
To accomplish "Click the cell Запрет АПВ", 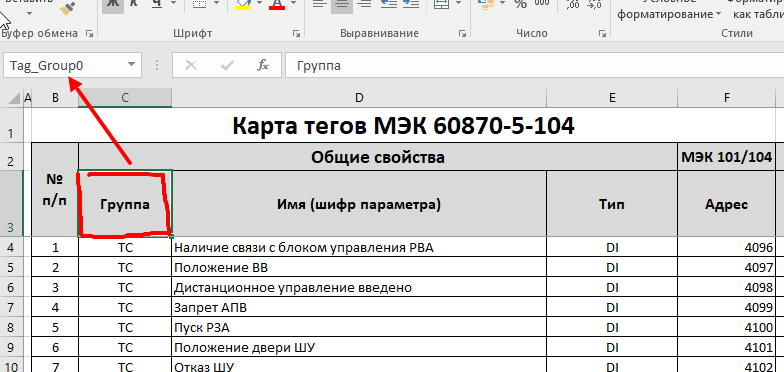I will 359,308.
